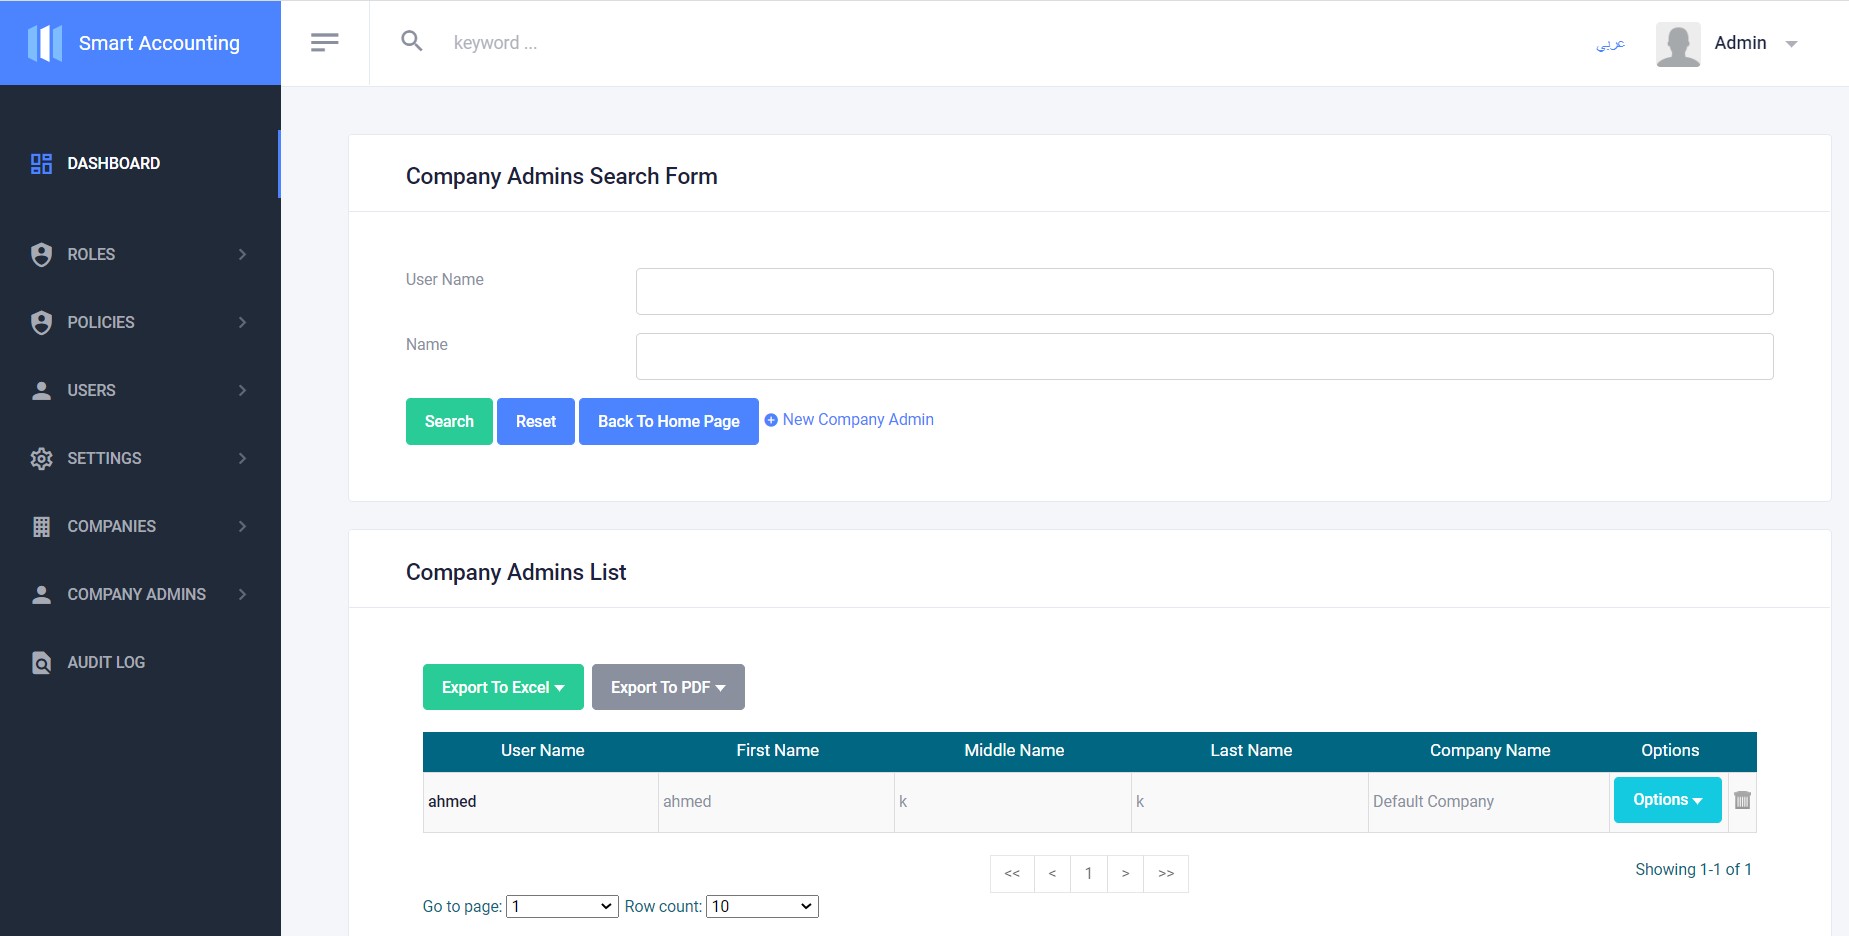Click the green Search button
The height and width of the screenshot is (936, 1849).
449,421
